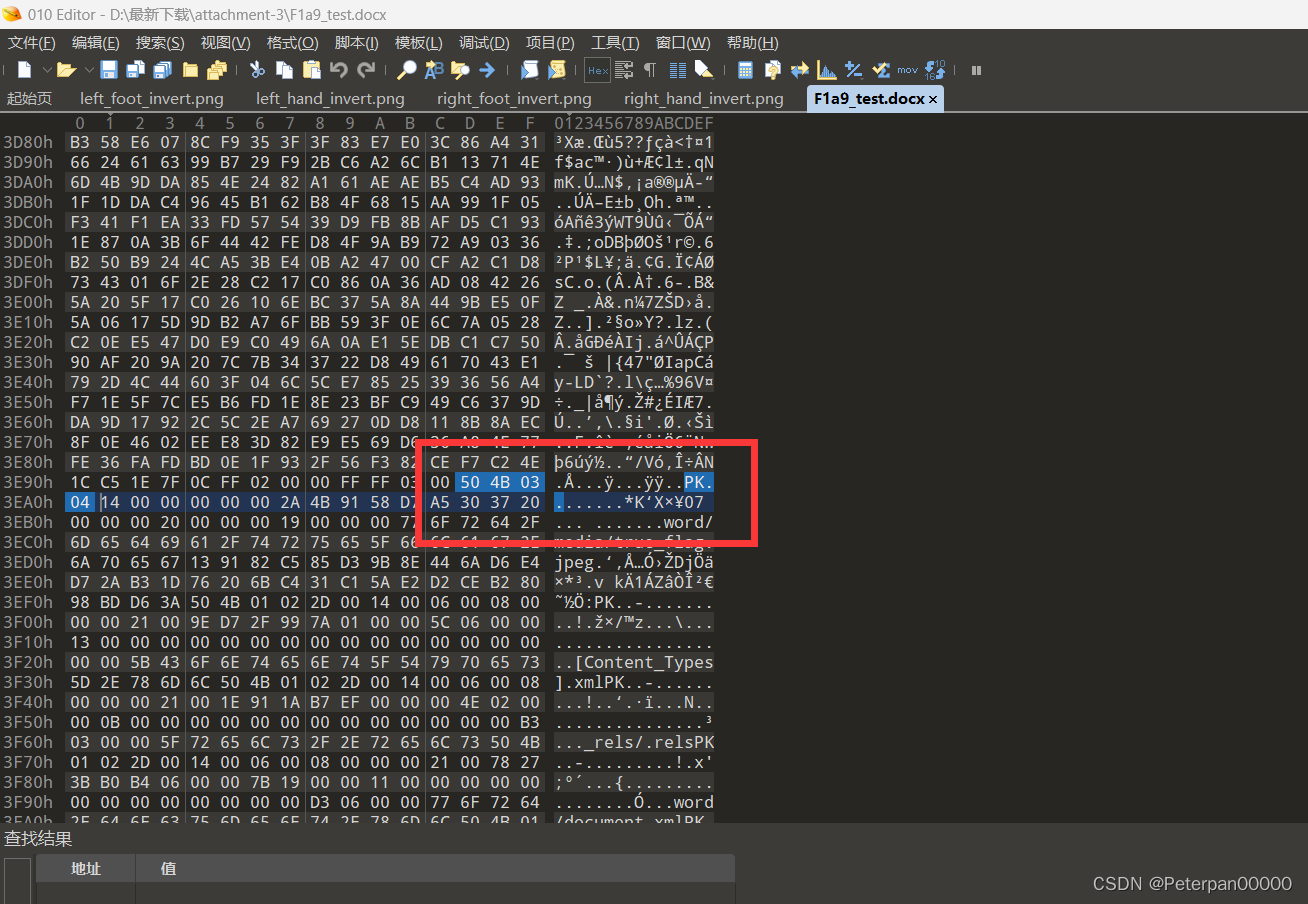
Task: Open the Calculator tool
Action: coord(746,70)
